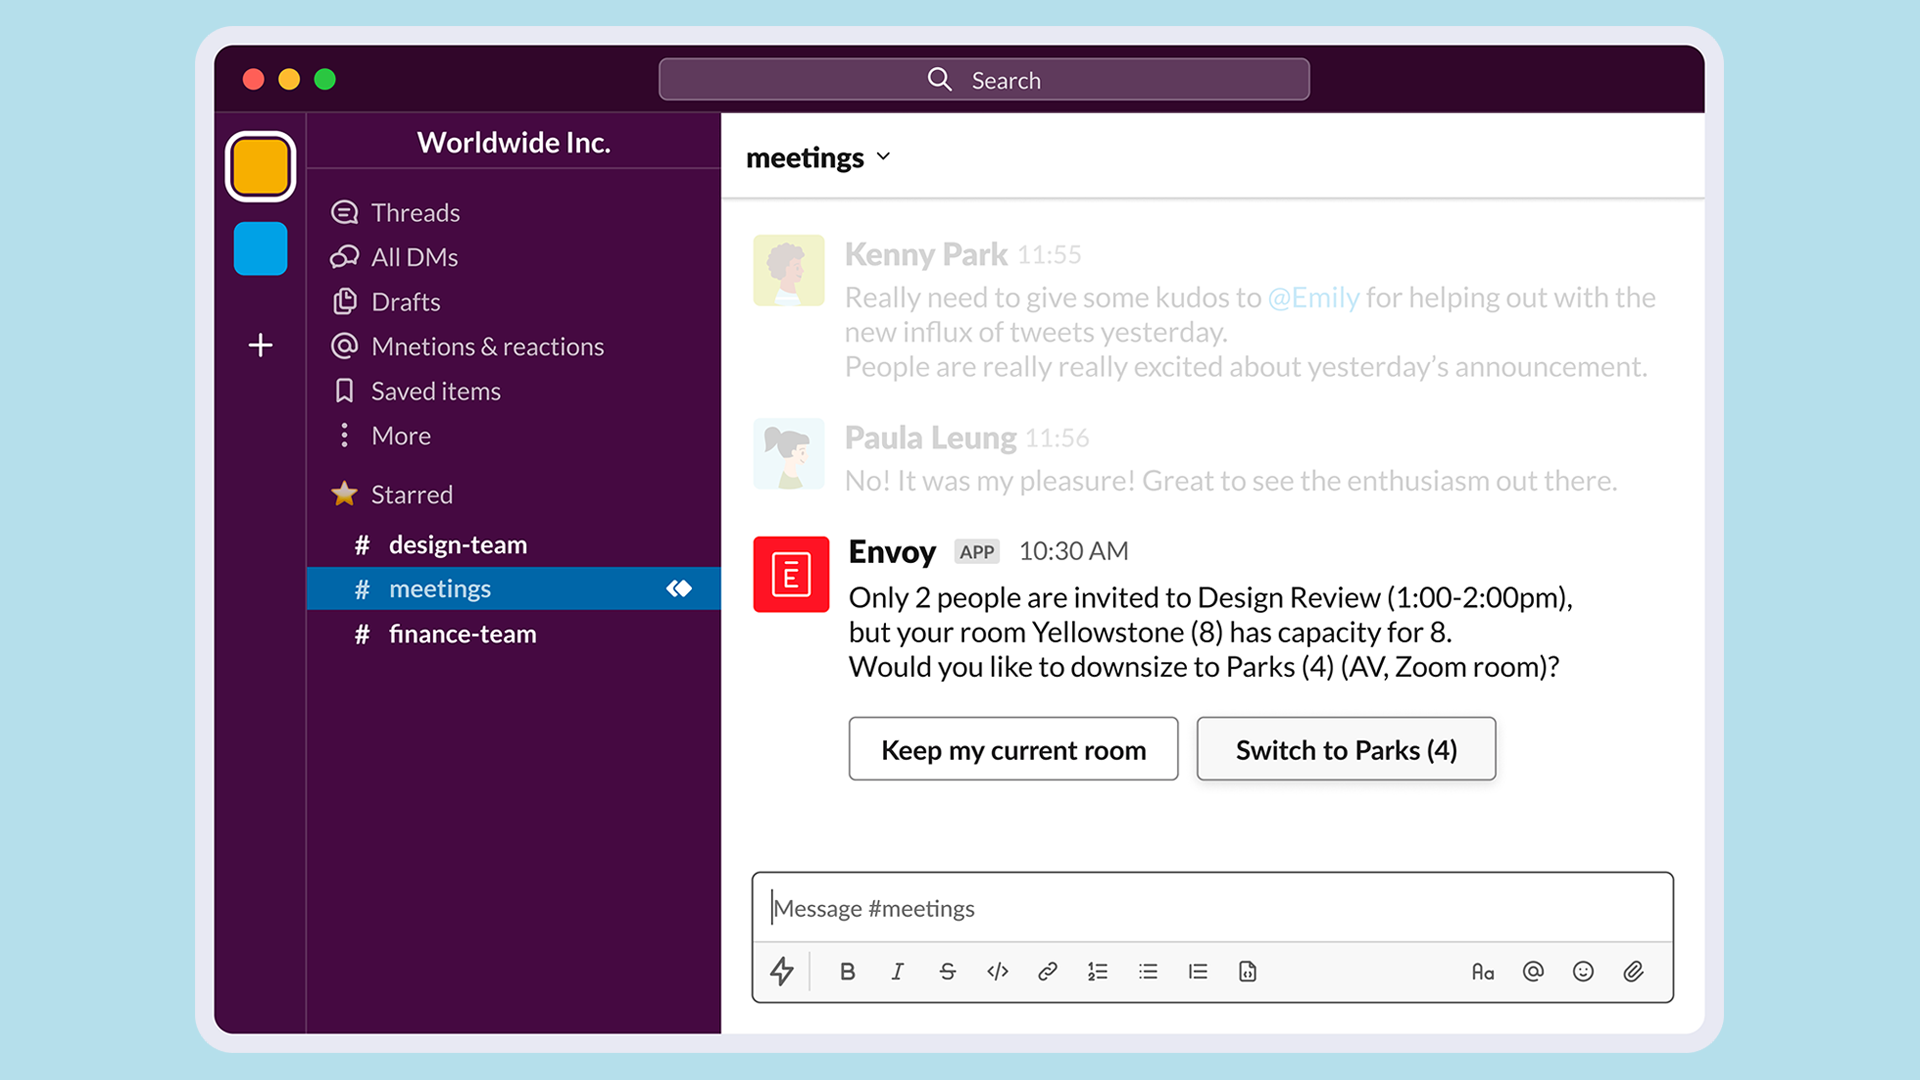Open emoji picker in composer
Screen dimensions: 1920x1080
tap(1582, 971)
